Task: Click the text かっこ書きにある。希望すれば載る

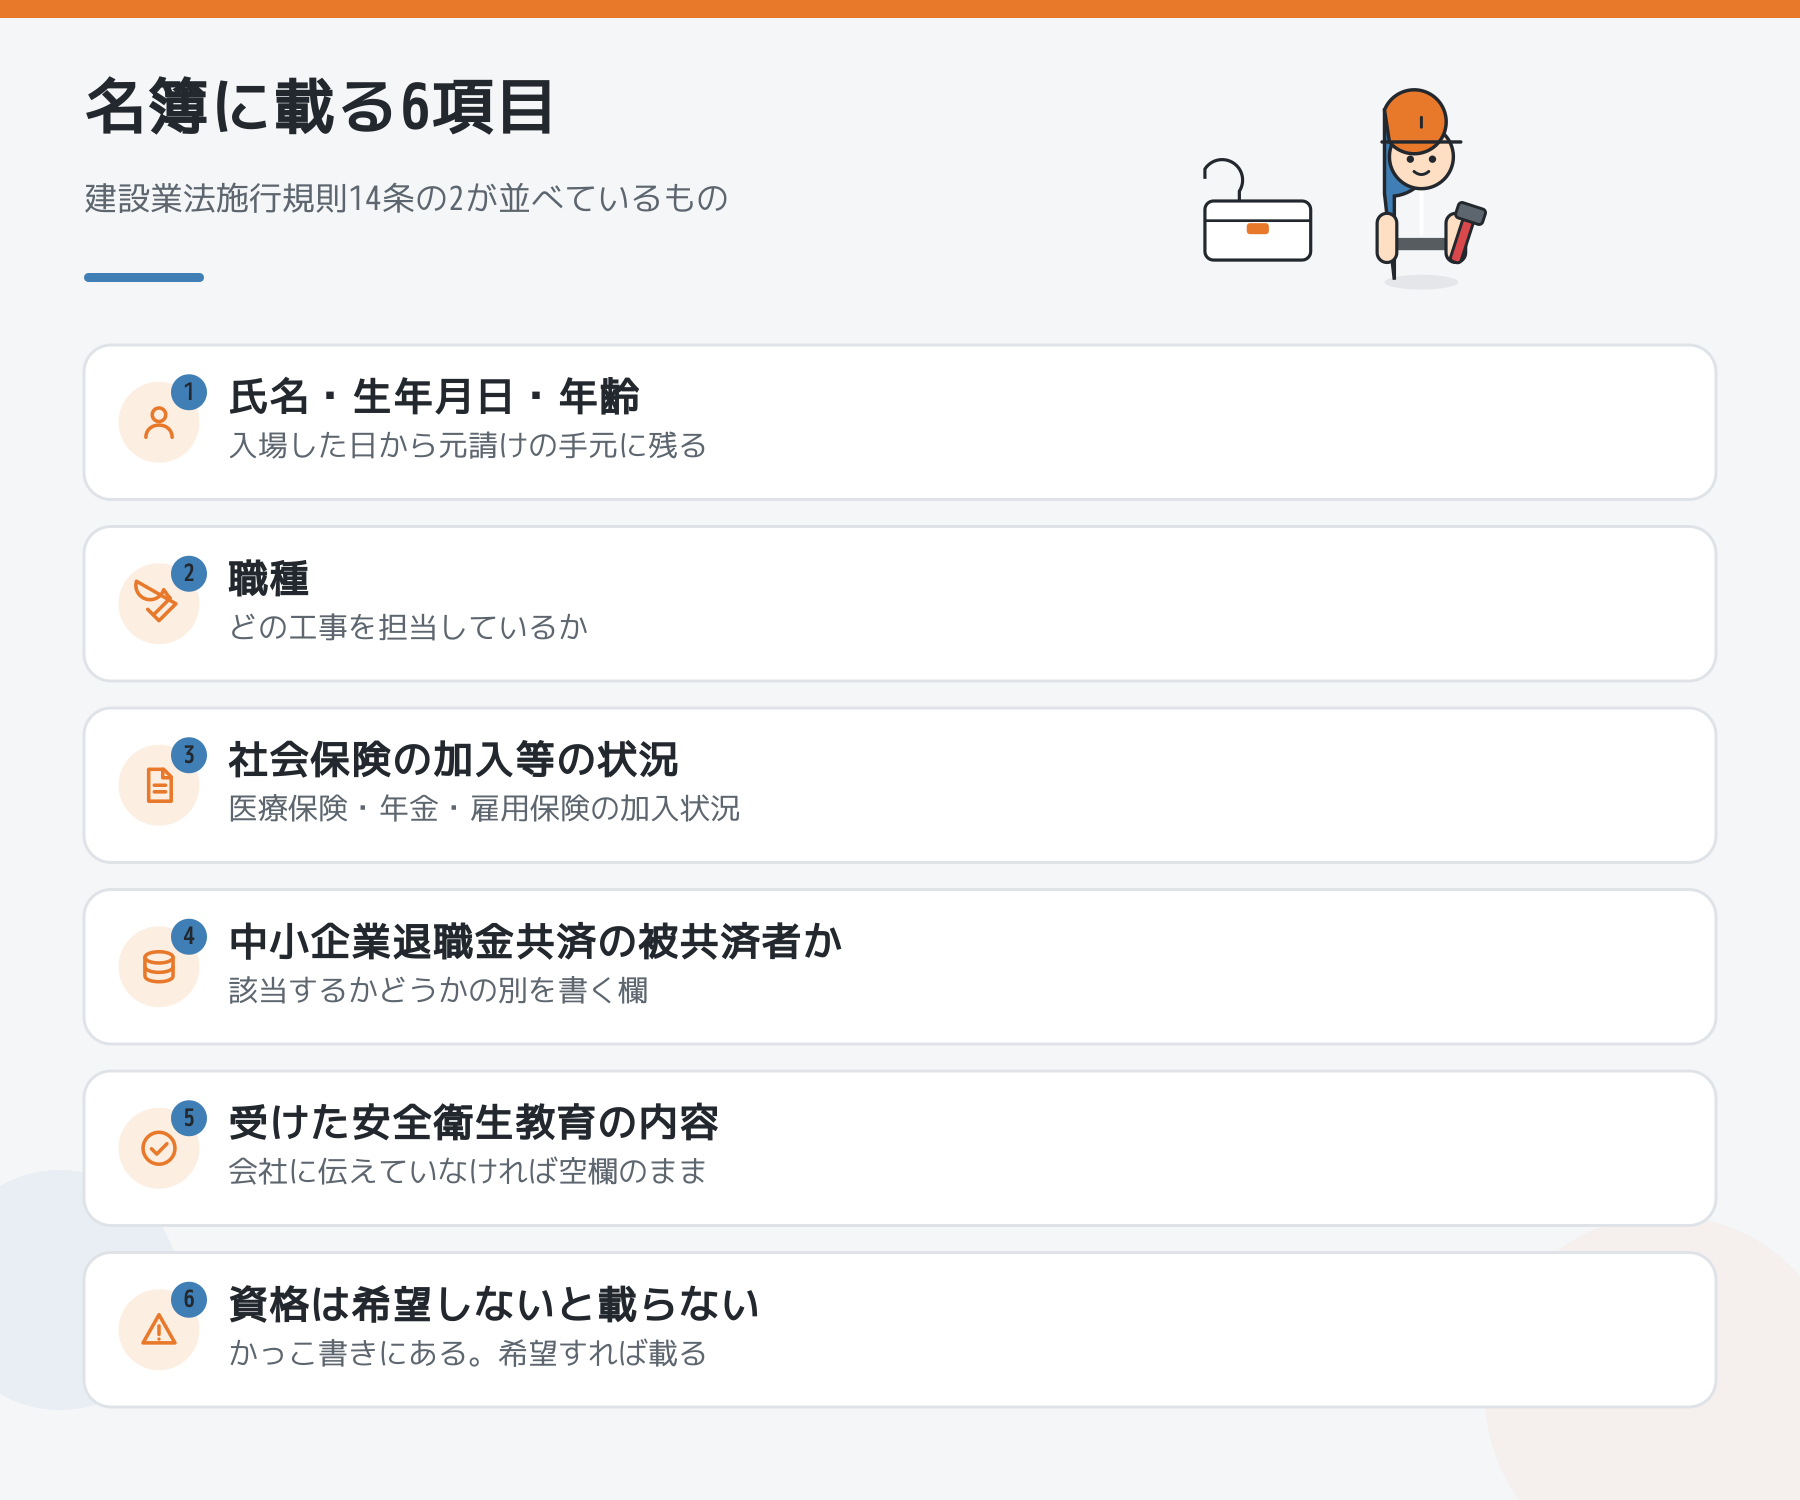Action: [468, 1353]
